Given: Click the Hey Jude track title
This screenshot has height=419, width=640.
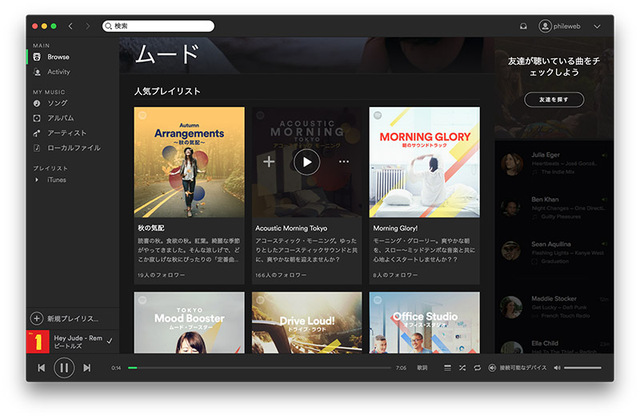Looking at the screenshot, I should (78, 338).
